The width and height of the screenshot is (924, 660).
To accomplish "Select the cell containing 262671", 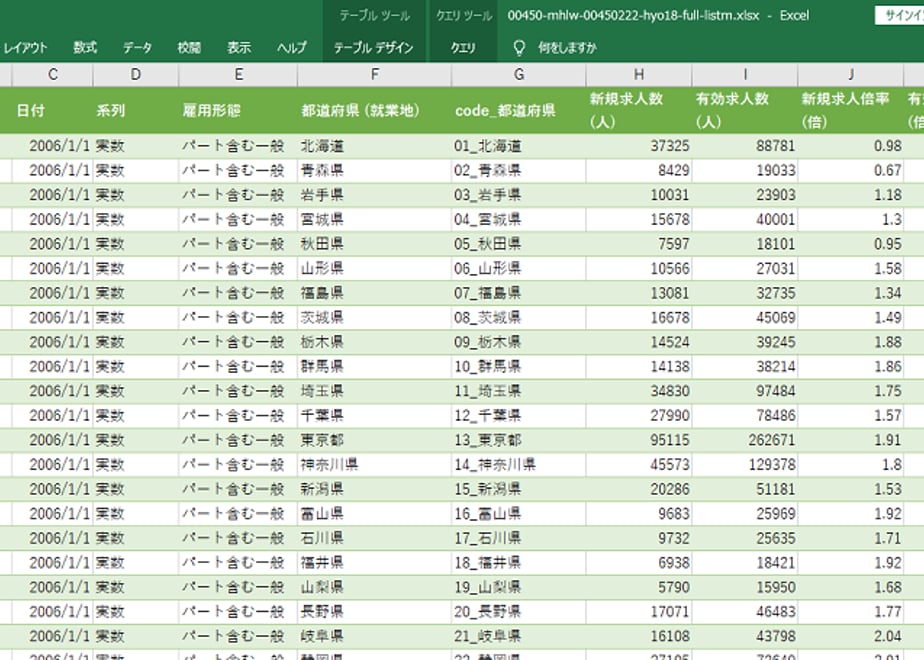I will (745, 440).
